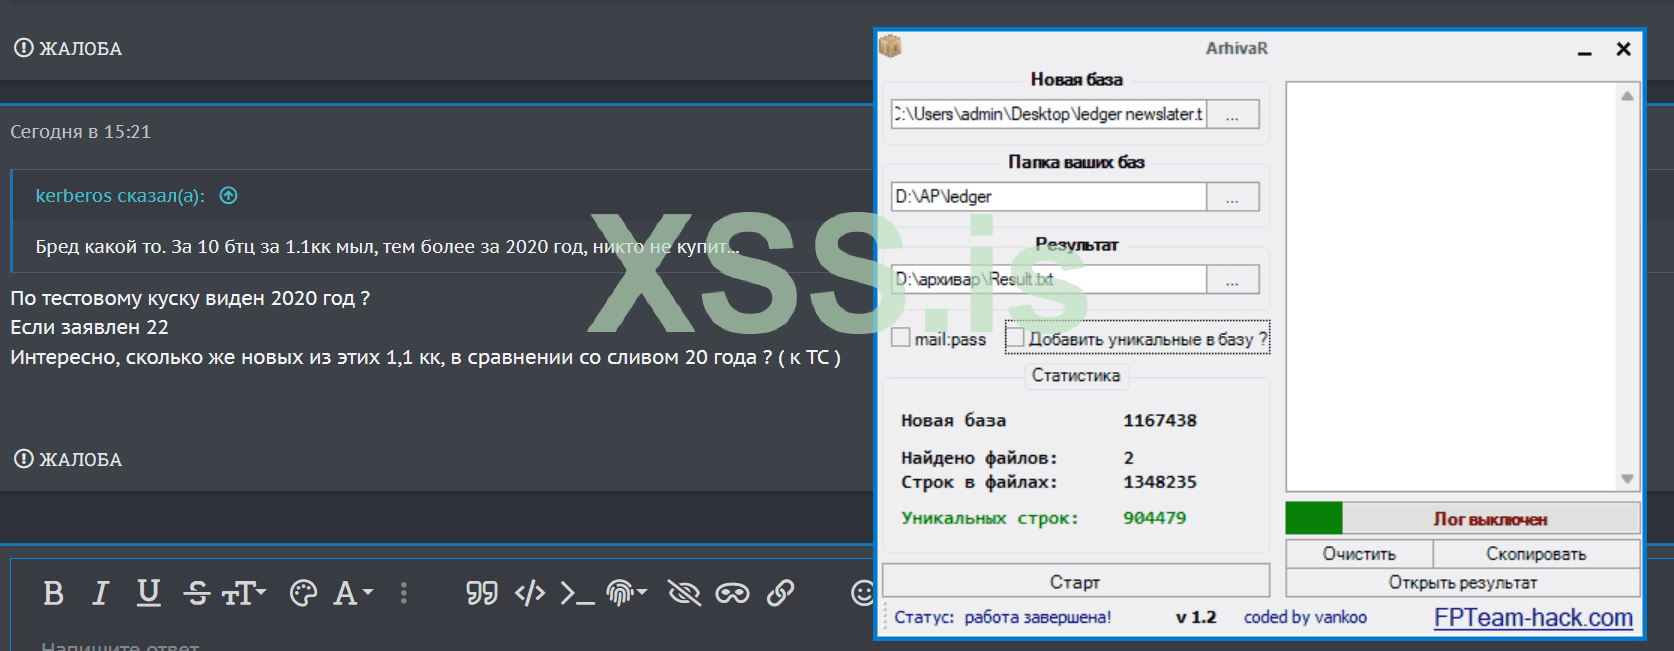Click the v 1.2 version label

1196,617
